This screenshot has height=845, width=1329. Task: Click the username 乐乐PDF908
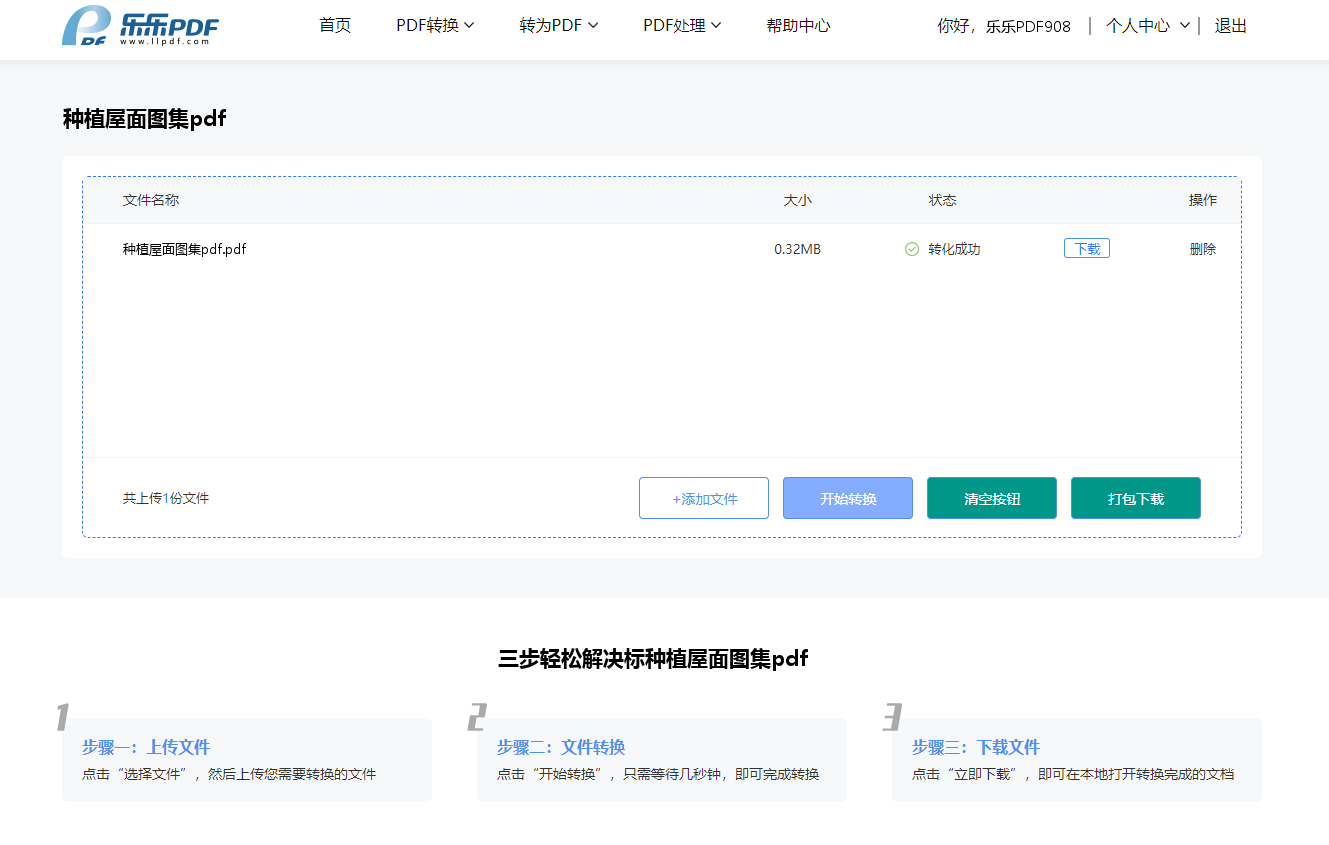(x=1028, y=27)
